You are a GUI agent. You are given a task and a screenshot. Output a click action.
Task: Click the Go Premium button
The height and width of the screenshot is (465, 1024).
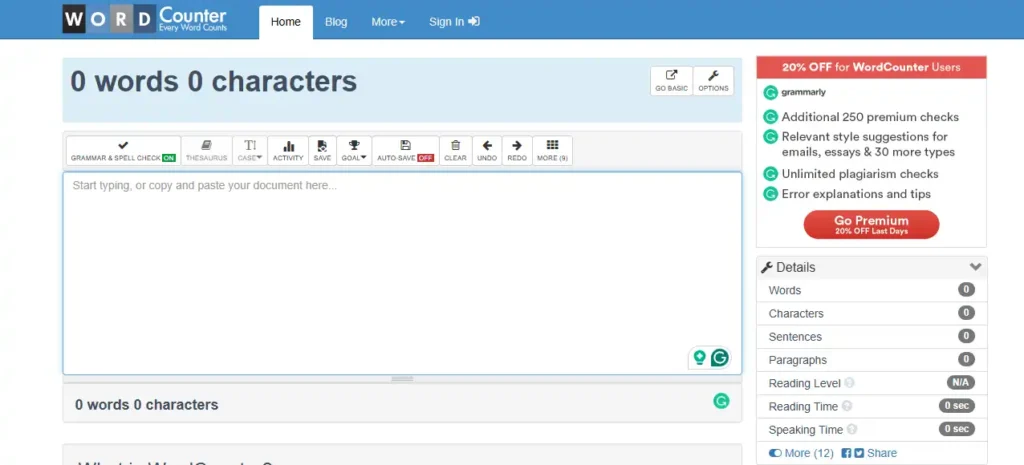point(871,225)
